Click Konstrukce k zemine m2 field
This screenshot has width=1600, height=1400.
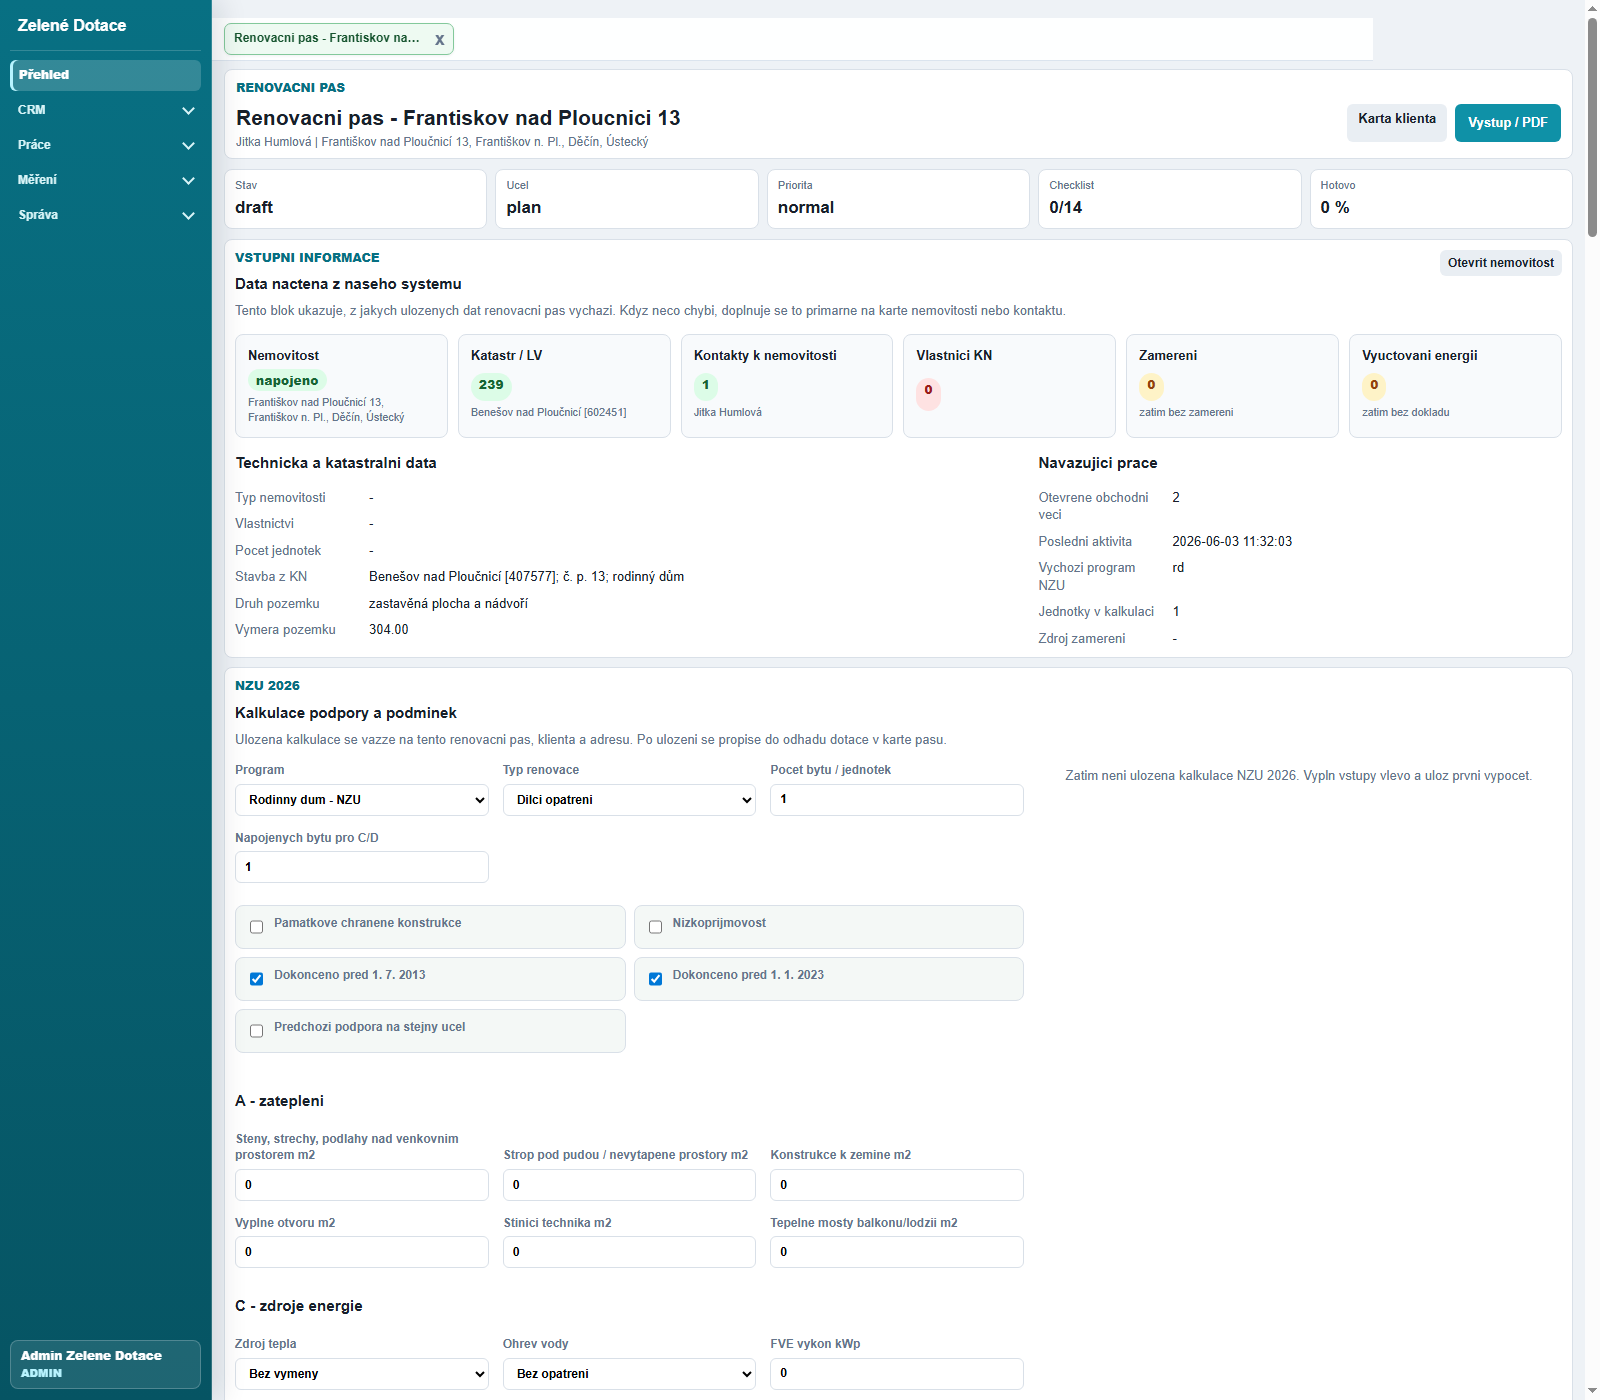[897, 1185]
